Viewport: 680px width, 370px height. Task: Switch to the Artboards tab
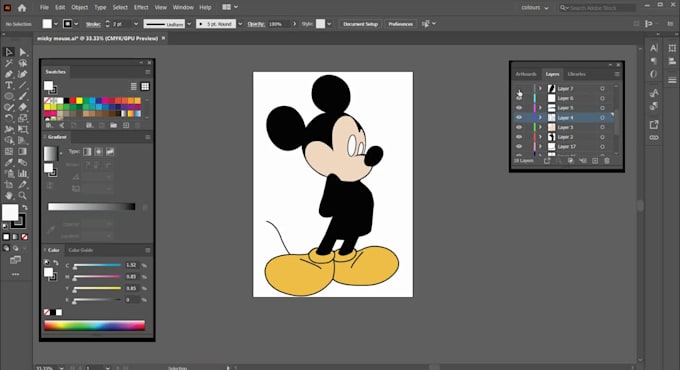526,74
